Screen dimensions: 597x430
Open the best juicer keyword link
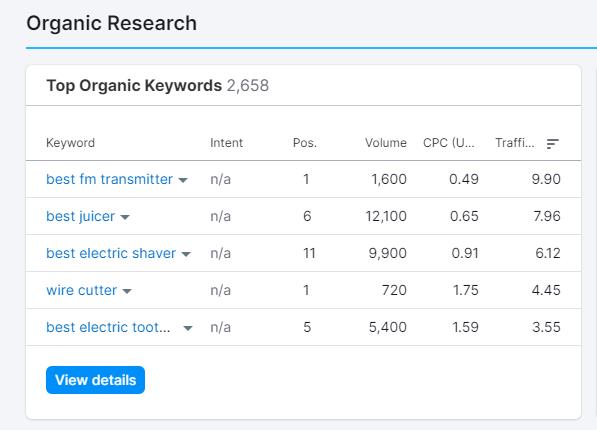click(80, 216)
